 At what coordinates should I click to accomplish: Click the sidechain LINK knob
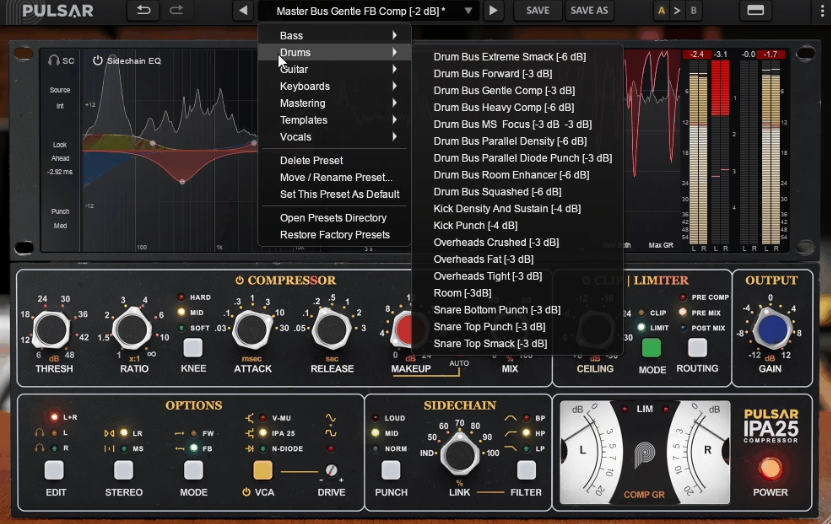459,454
